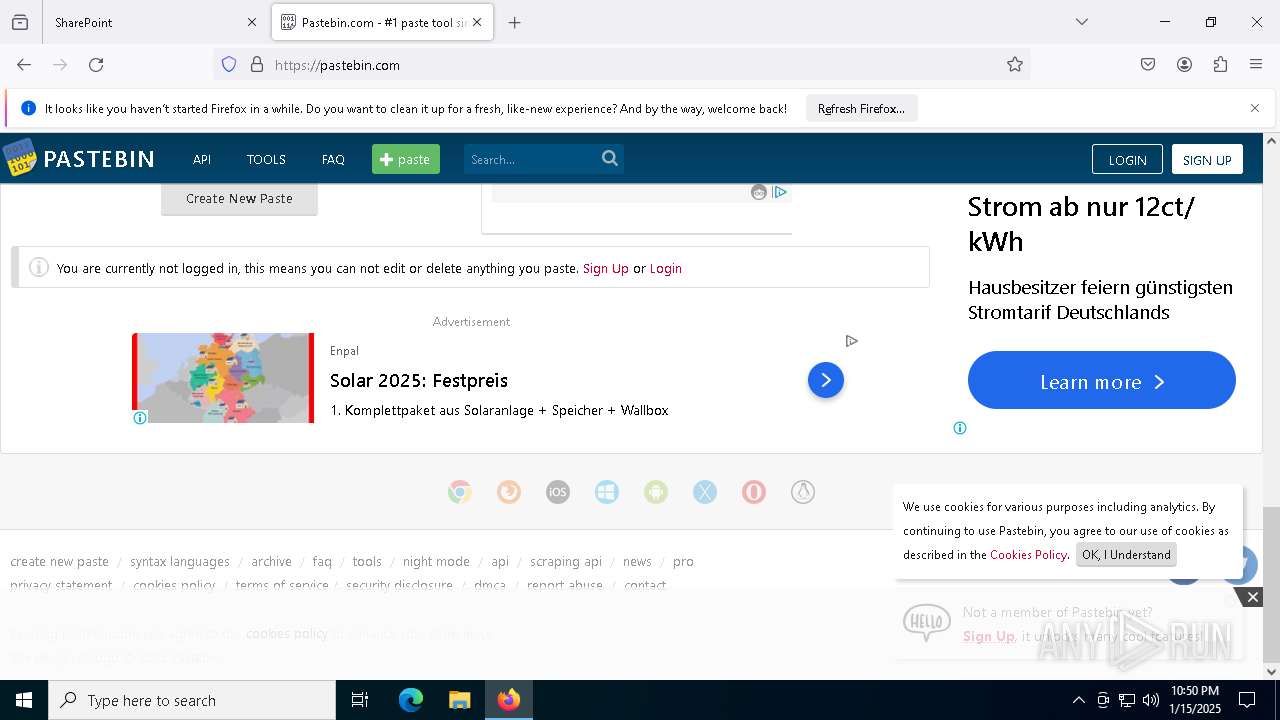Show site information via the padlock icon

click(257, 65)
